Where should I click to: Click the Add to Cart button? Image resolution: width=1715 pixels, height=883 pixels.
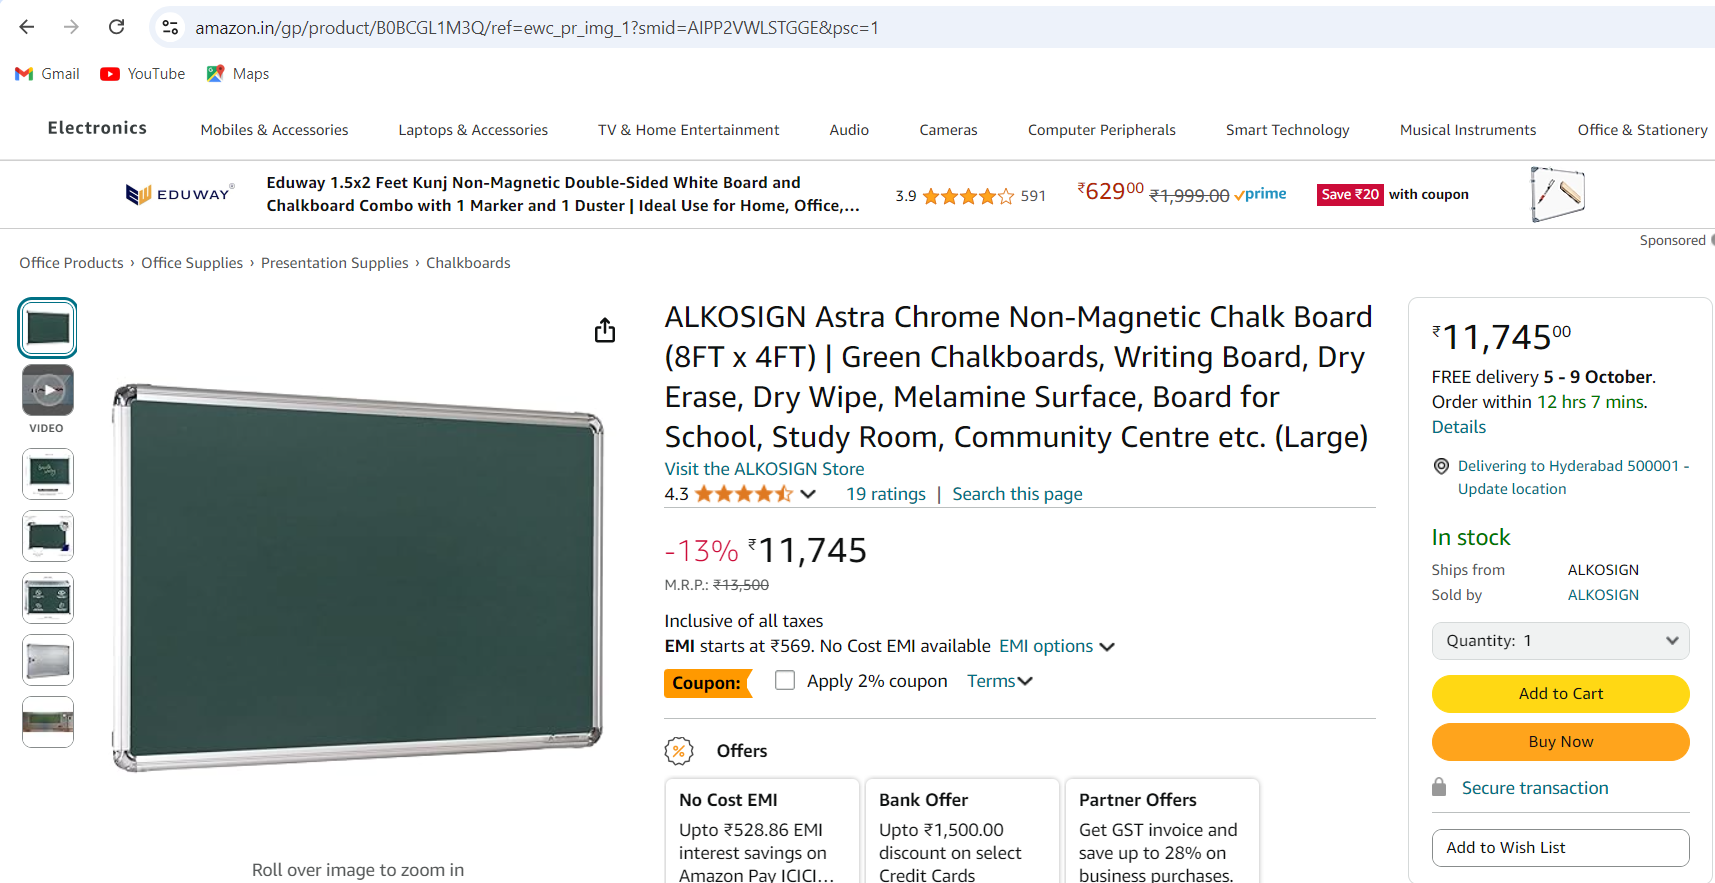pyautogui.click(x=1560, y=694)
